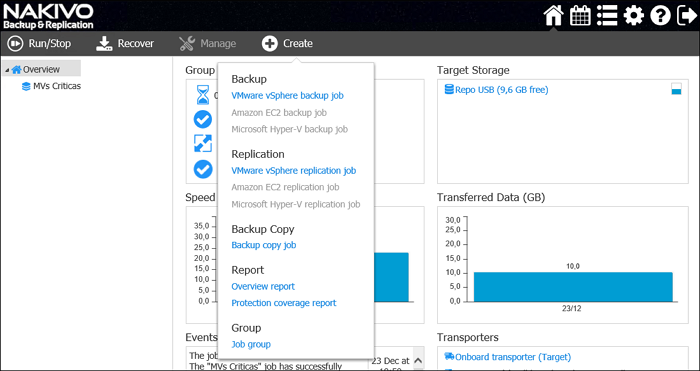Viewport: 700px width, 371px height.
Task: Click the Onboard transporter truck icon
Action: point(449,356)
